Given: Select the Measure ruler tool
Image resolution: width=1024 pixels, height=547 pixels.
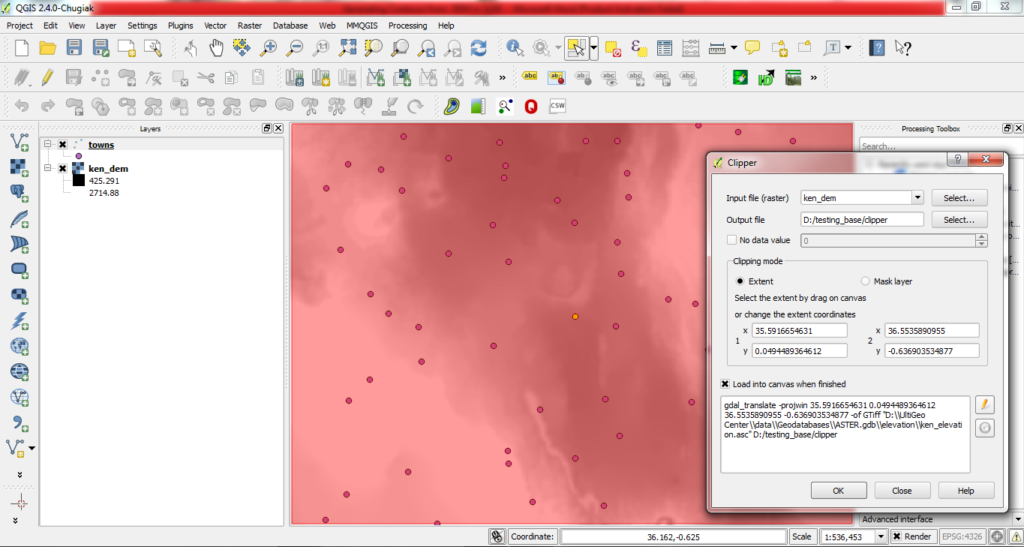Looking at the screenshot, I should click(717, 48).
